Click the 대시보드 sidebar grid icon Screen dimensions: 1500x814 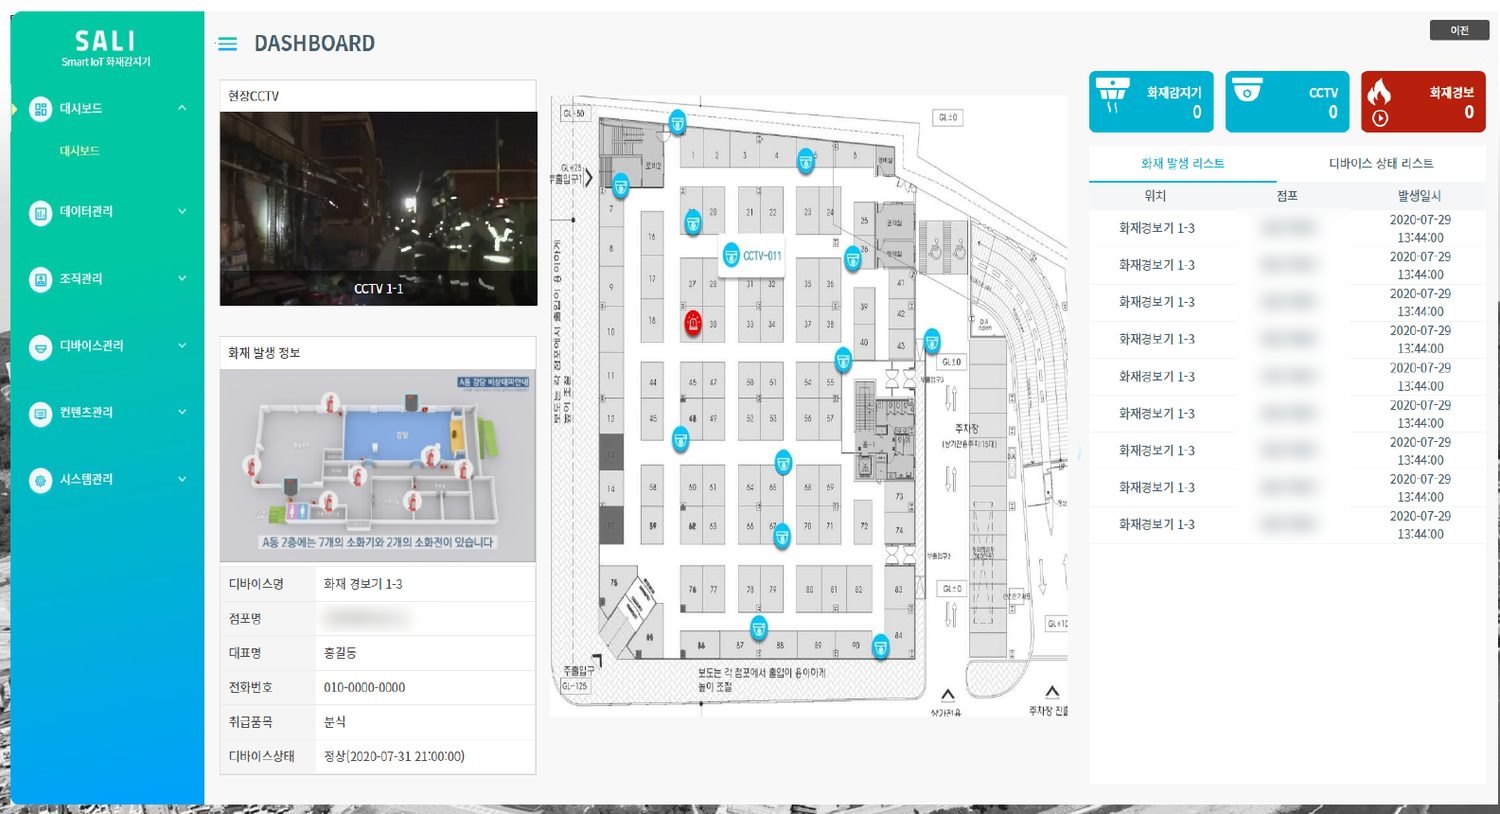click(40, 109)
